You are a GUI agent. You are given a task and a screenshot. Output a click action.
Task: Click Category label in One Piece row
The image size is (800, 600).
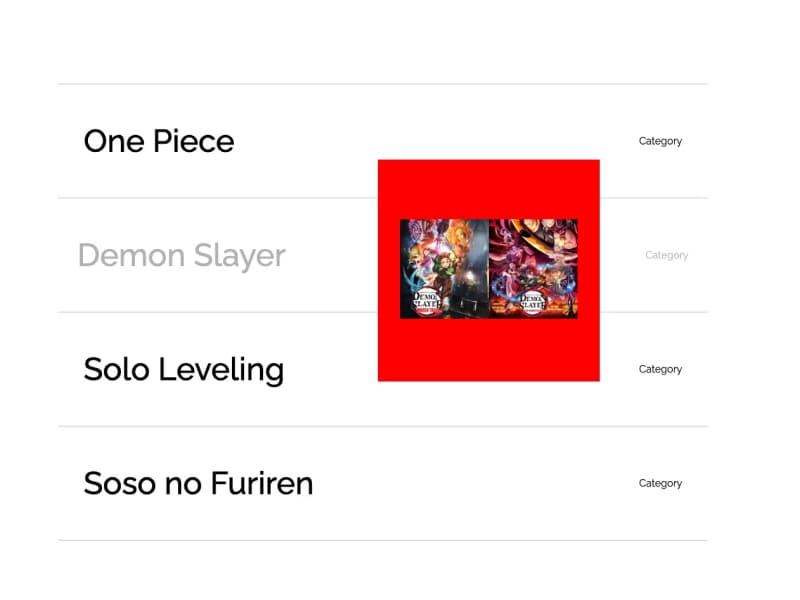pyautogui.click(x=660, y=141)
